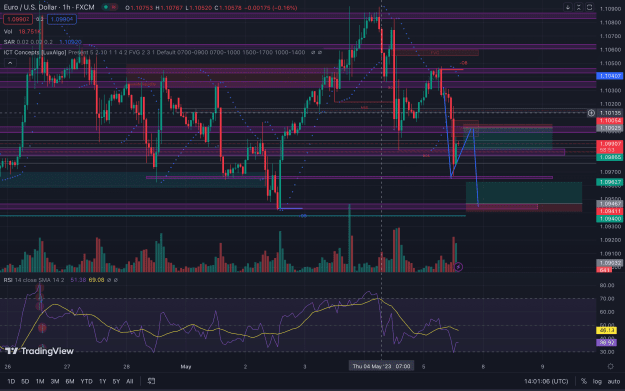The image size is (625, 391).
Task: Click the collapse-pane icon at top right
Action: point(578,7)
